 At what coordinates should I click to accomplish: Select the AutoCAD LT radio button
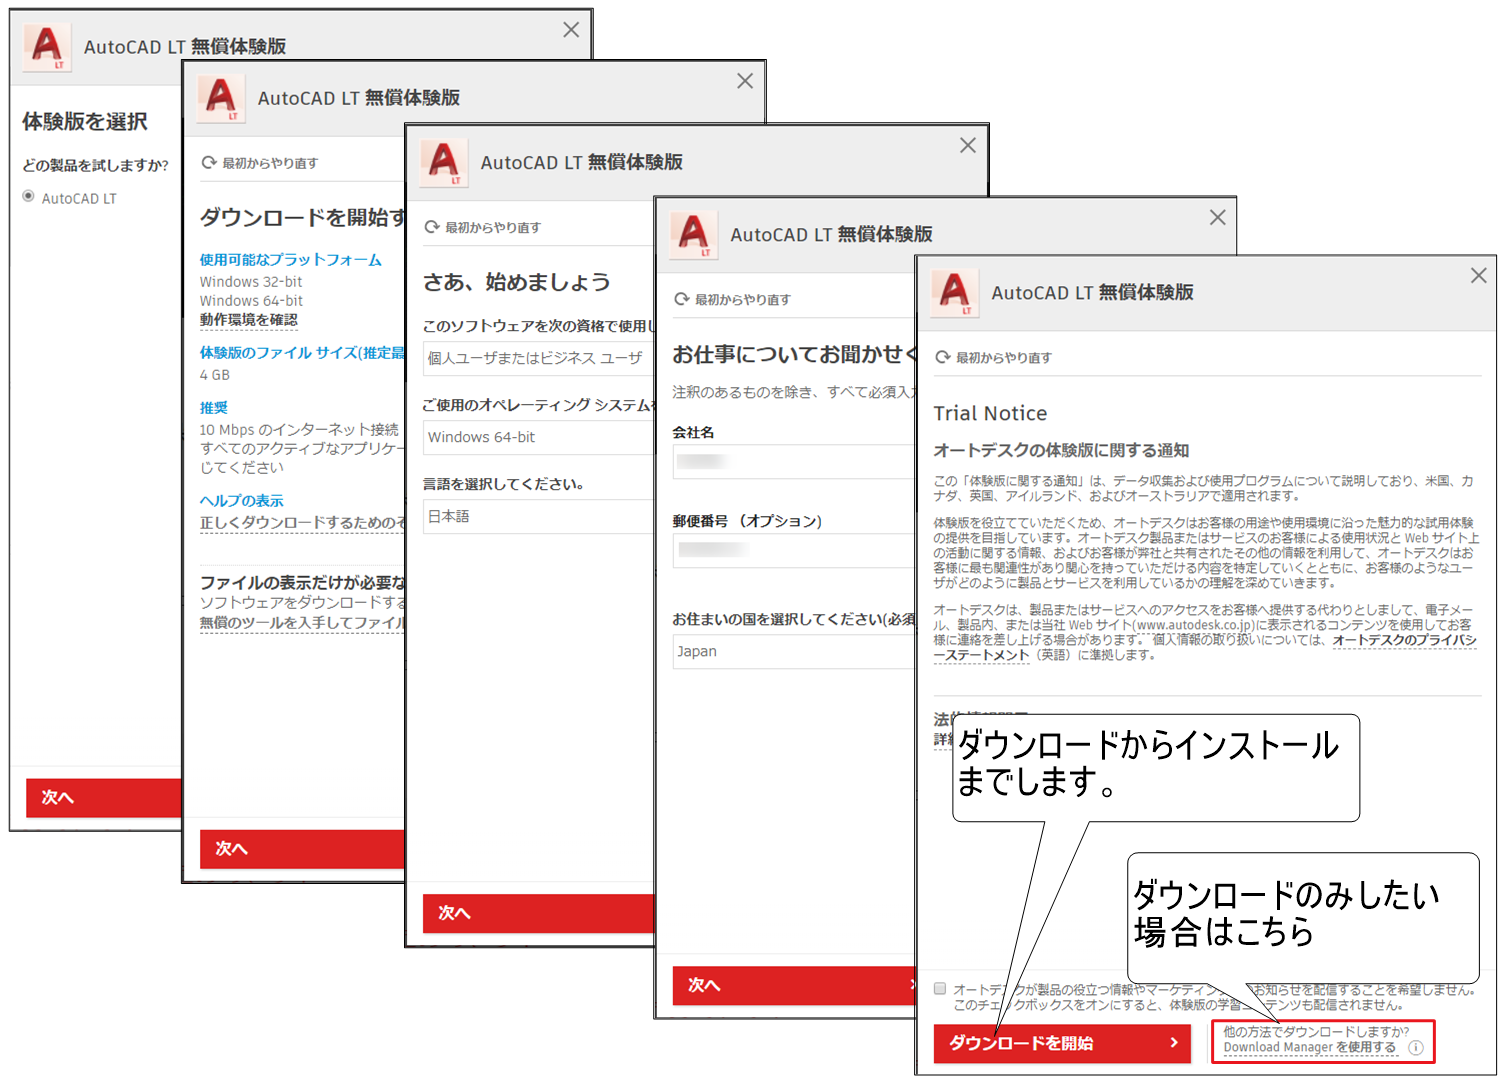pyautogui.click(x=28, y=197)
